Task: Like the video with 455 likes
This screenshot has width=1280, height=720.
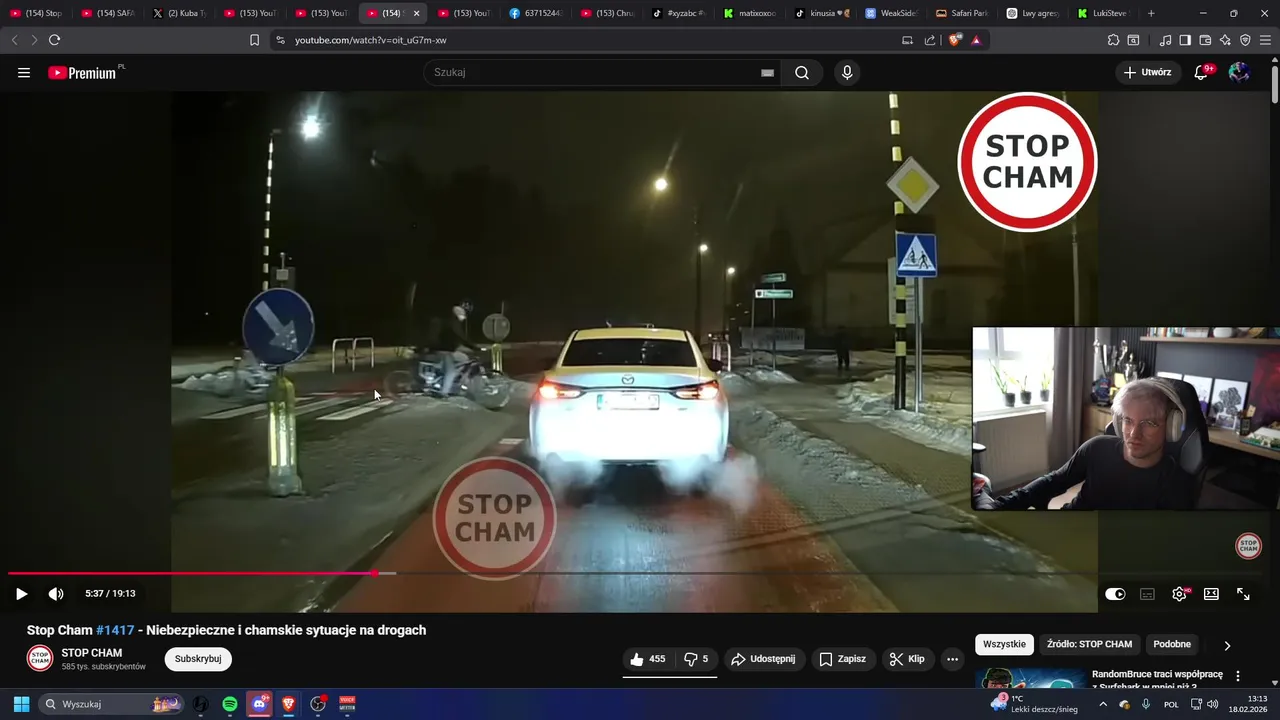Action: point(648,659)
